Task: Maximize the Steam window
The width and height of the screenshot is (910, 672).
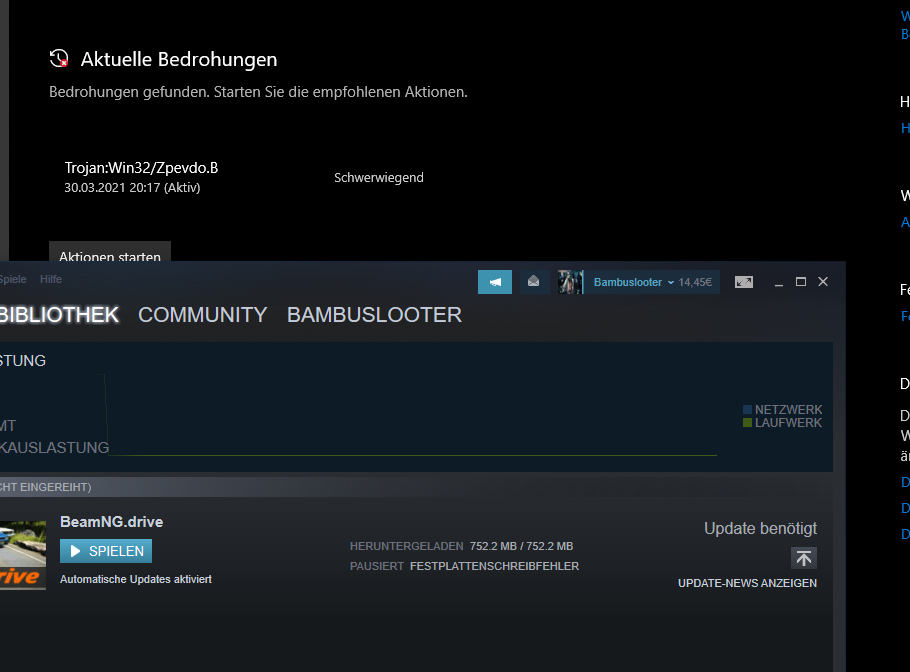Action: pyautogui.click(x=801, y=282)
